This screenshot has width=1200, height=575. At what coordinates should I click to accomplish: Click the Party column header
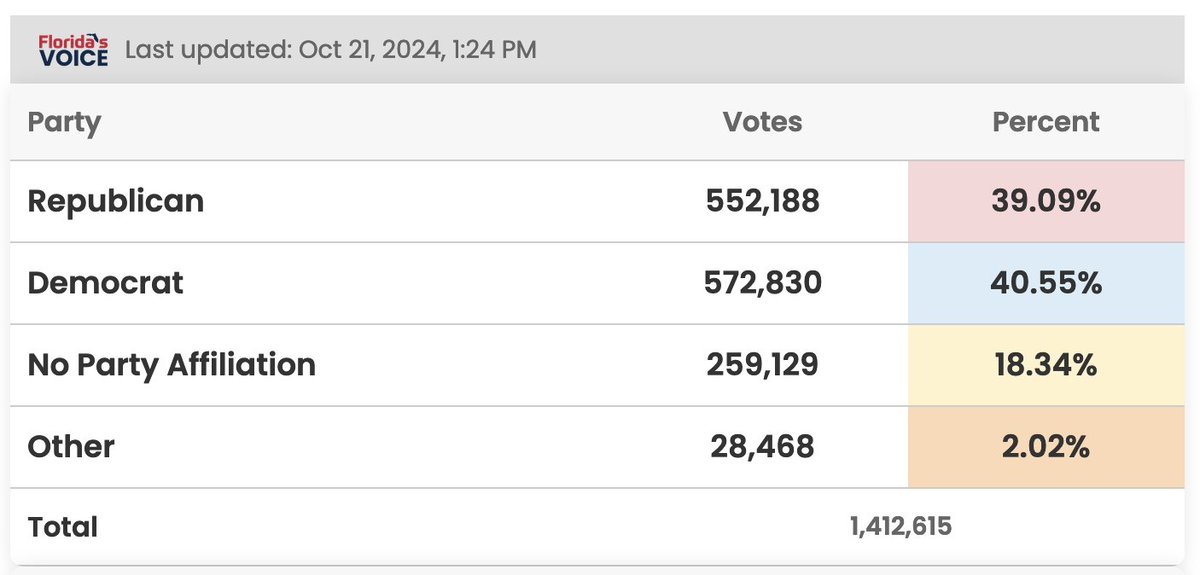click(64, 123)
